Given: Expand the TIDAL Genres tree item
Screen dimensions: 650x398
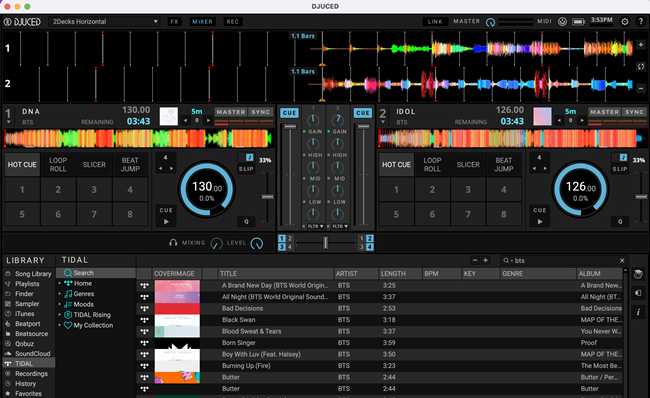Looking at the screenshot, I should [60, 294].
